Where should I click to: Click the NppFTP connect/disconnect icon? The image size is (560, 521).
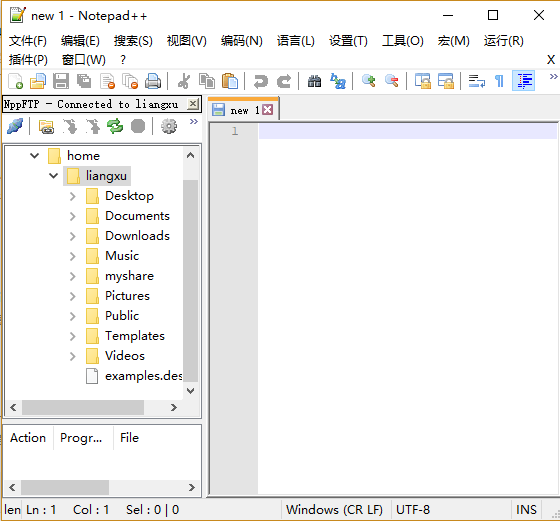(x=15, y=126)
